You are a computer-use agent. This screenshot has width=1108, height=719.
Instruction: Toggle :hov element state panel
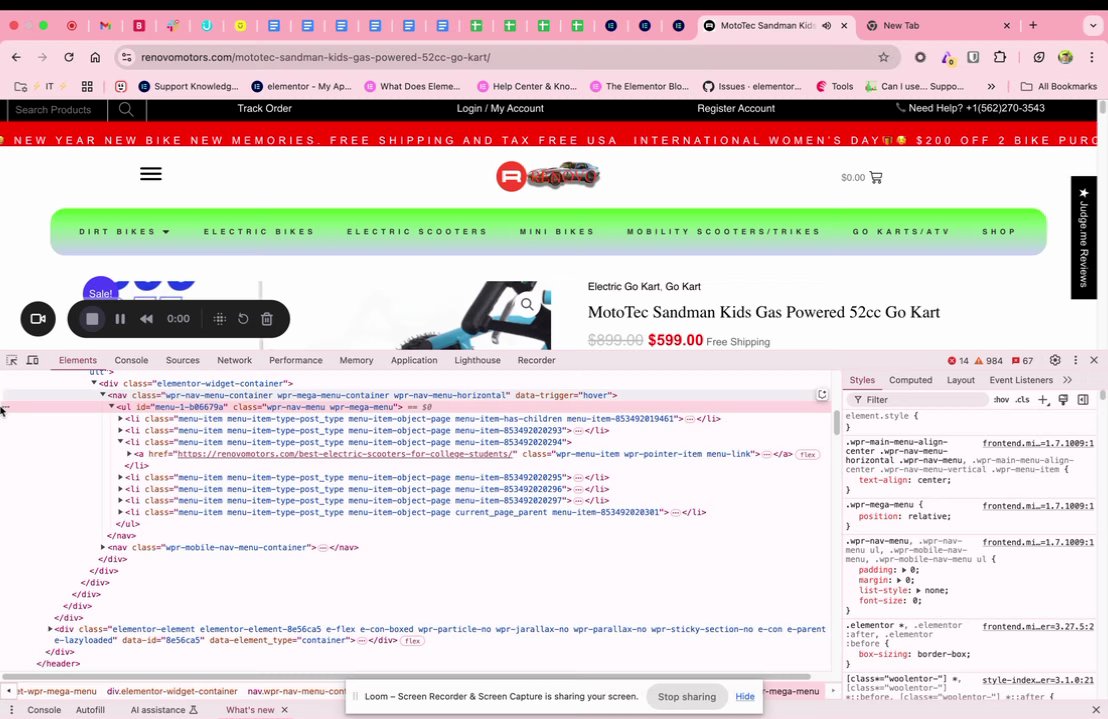tap(1001, 400)
